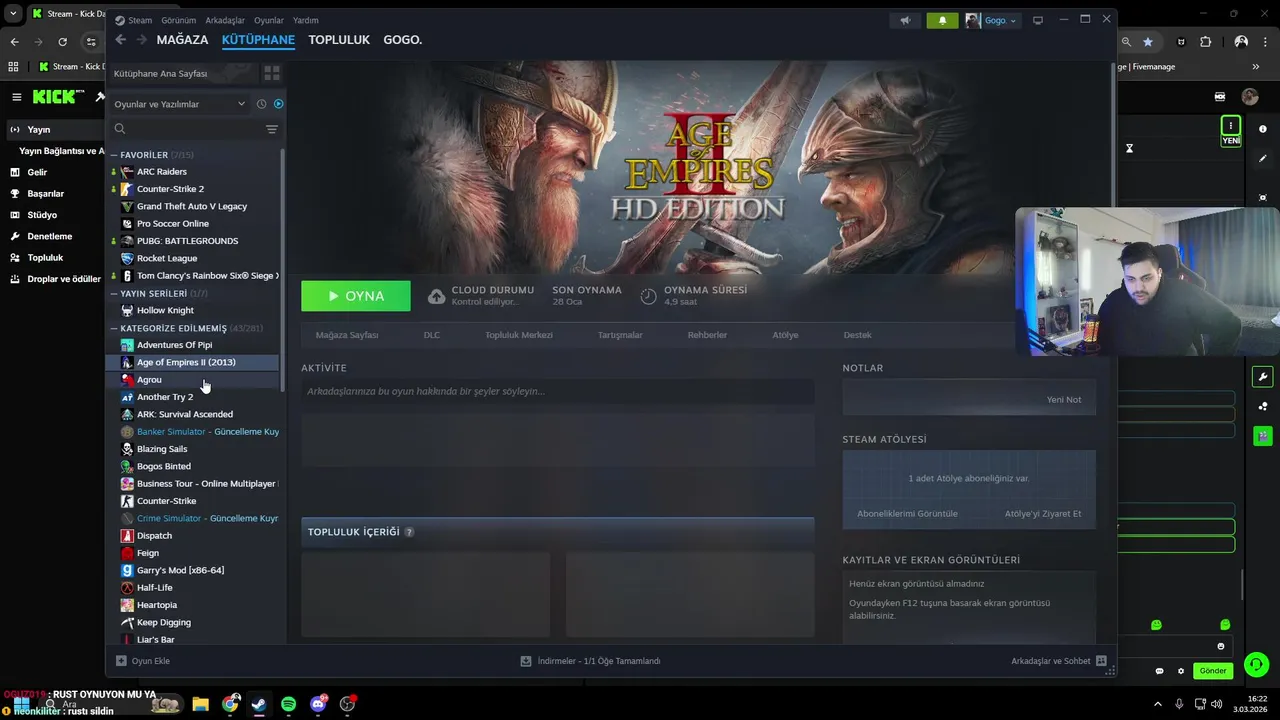Image resolution: width=1280 pixels, height=720 pixels.
Task: Open Friends and Chat icon in footer
Action: [1101, 661]
